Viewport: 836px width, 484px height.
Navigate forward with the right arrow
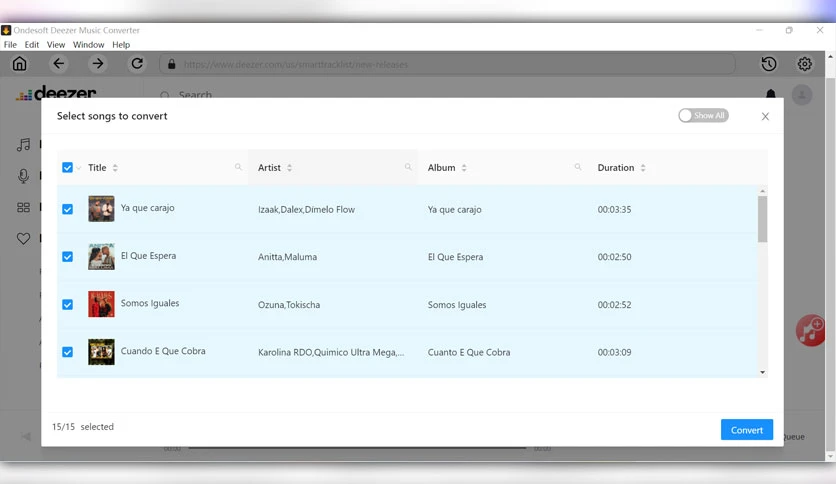click(98, 64)
